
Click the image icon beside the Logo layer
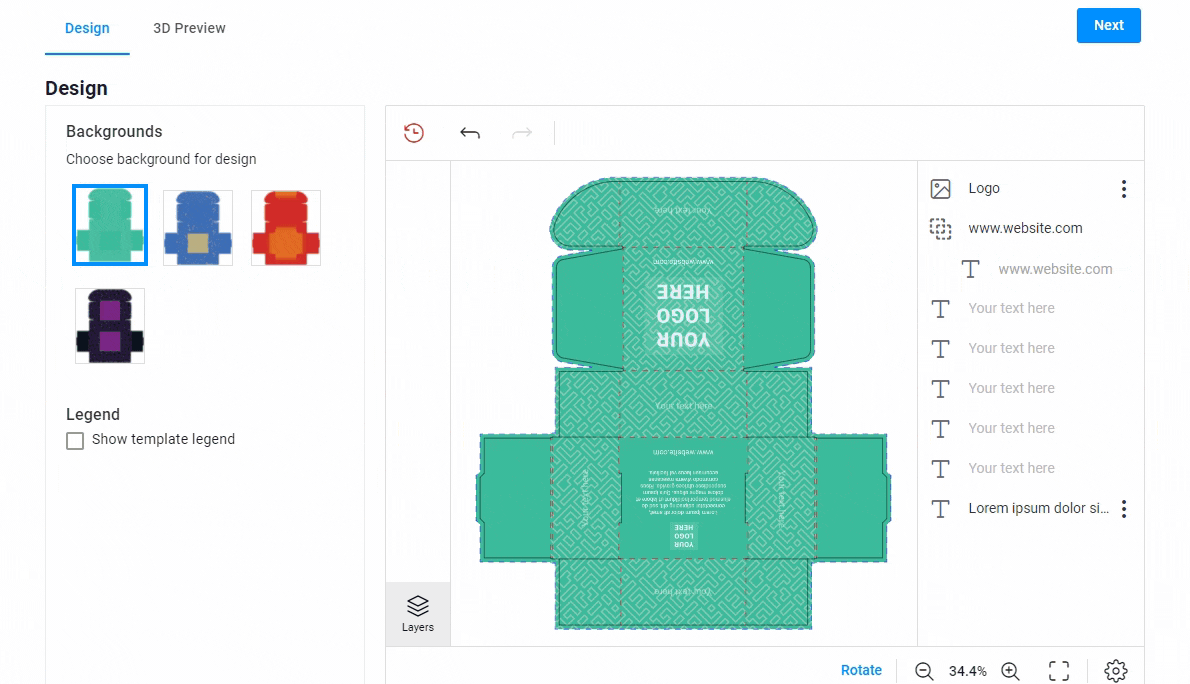click(940, 188)
